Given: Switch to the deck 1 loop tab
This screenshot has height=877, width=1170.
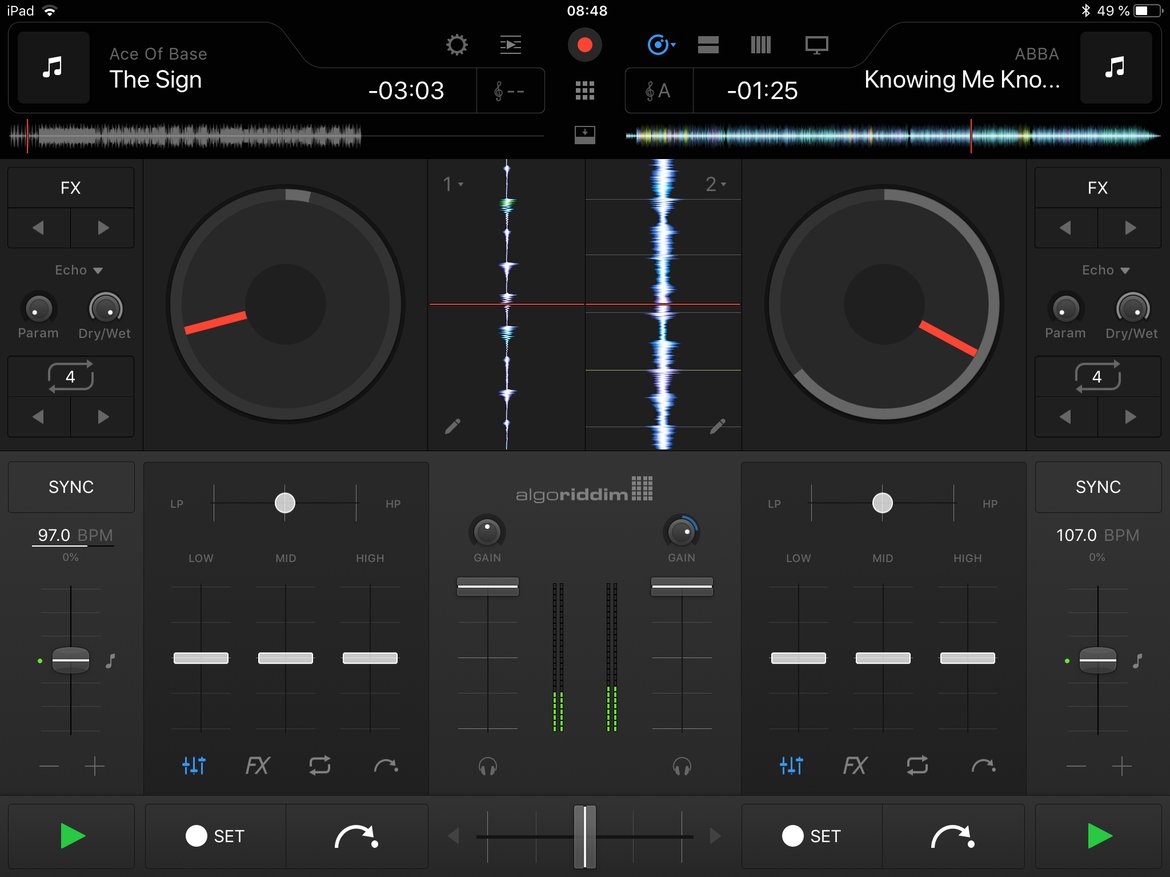Looking at the screenshot, I should (x=320, y=765).
